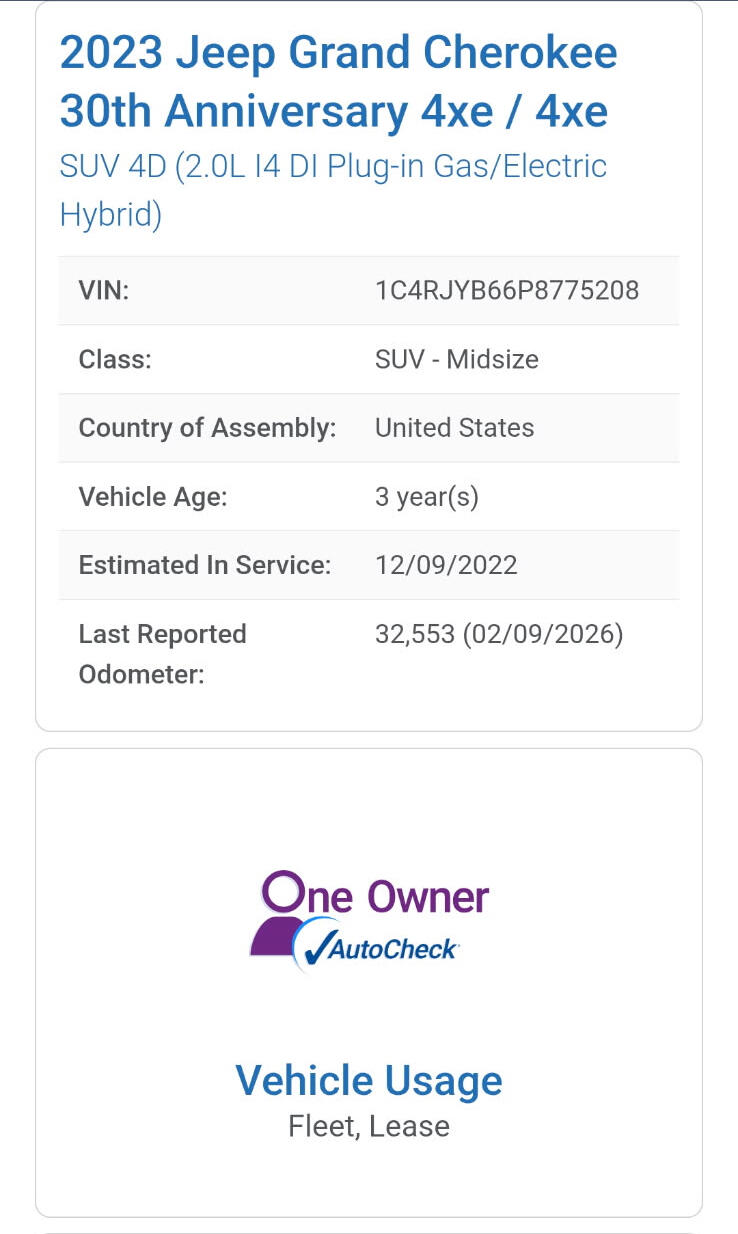The width and height of the screenshot is (738, 1234).
Task: Select the 32,553 odometer reading
Action: (414, 635)
